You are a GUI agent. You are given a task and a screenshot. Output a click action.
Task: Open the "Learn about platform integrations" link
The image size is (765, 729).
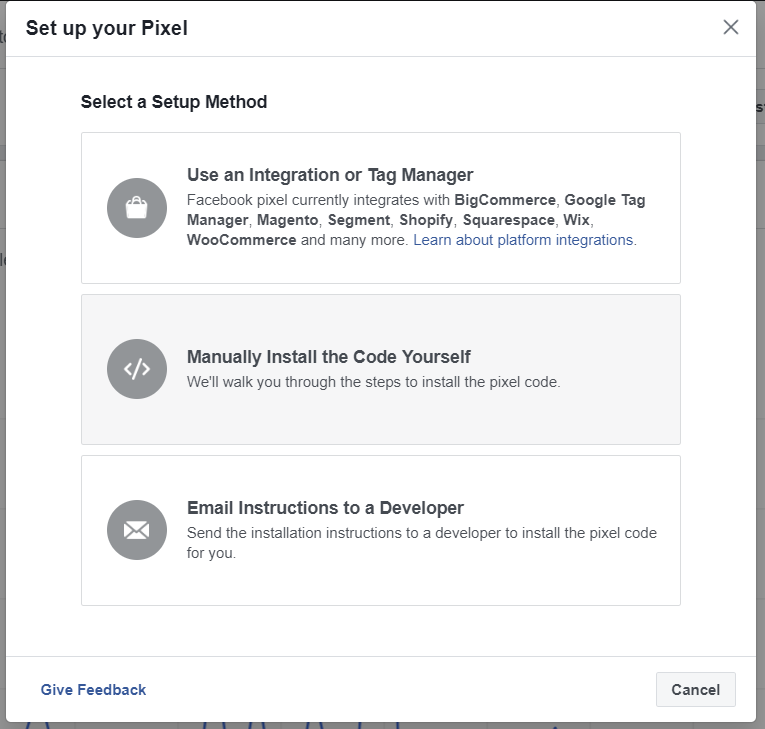coord(524,240)
